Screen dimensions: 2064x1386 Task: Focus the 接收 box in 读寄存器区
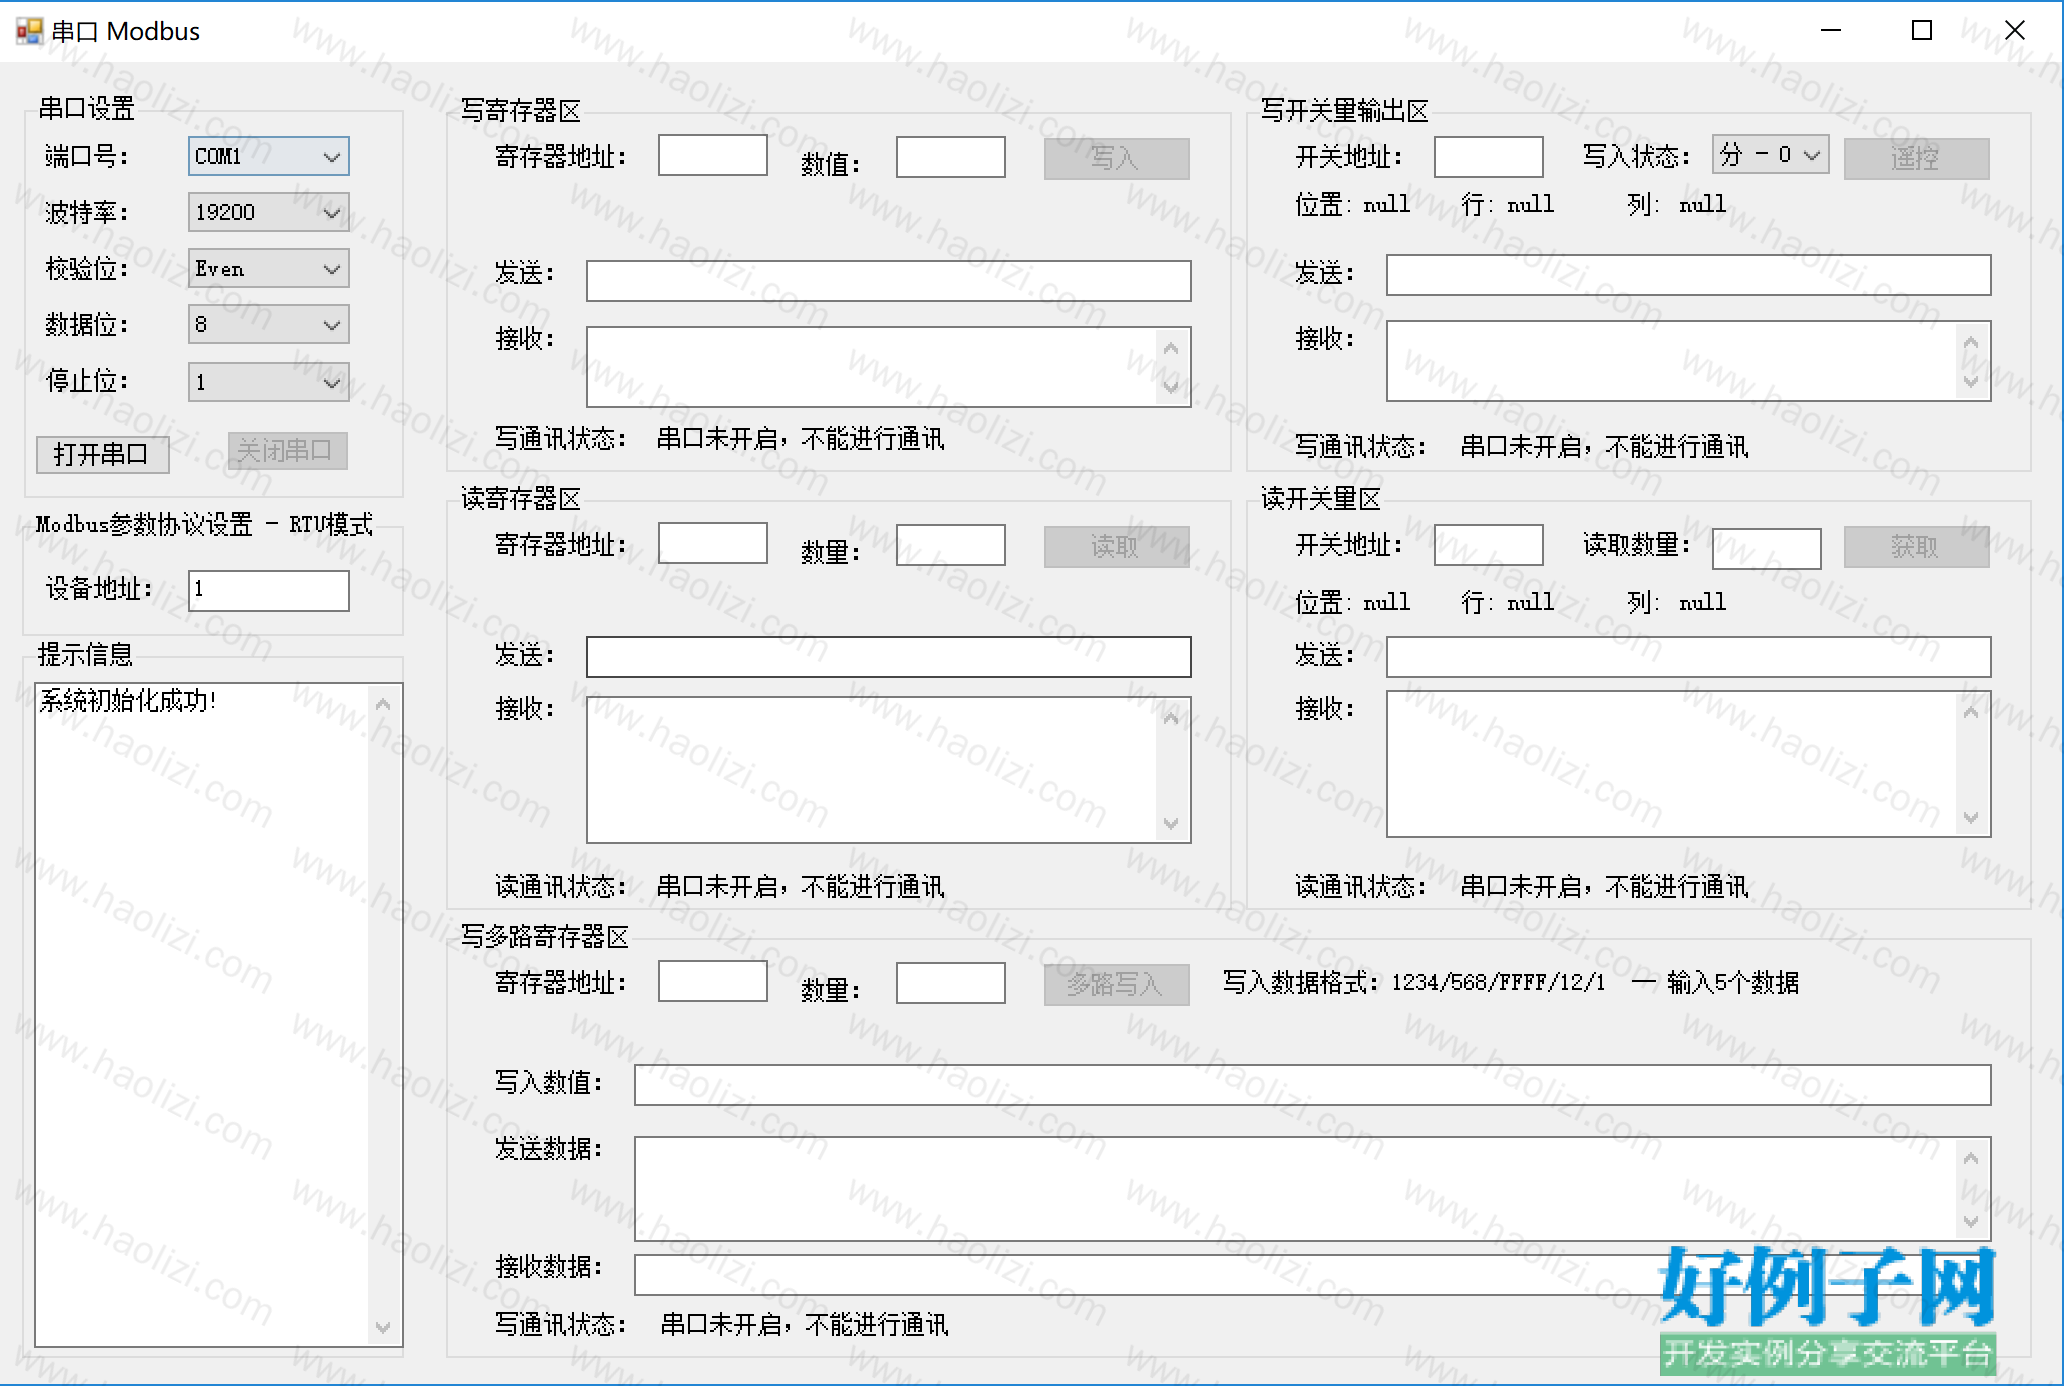tap(888, 770)
